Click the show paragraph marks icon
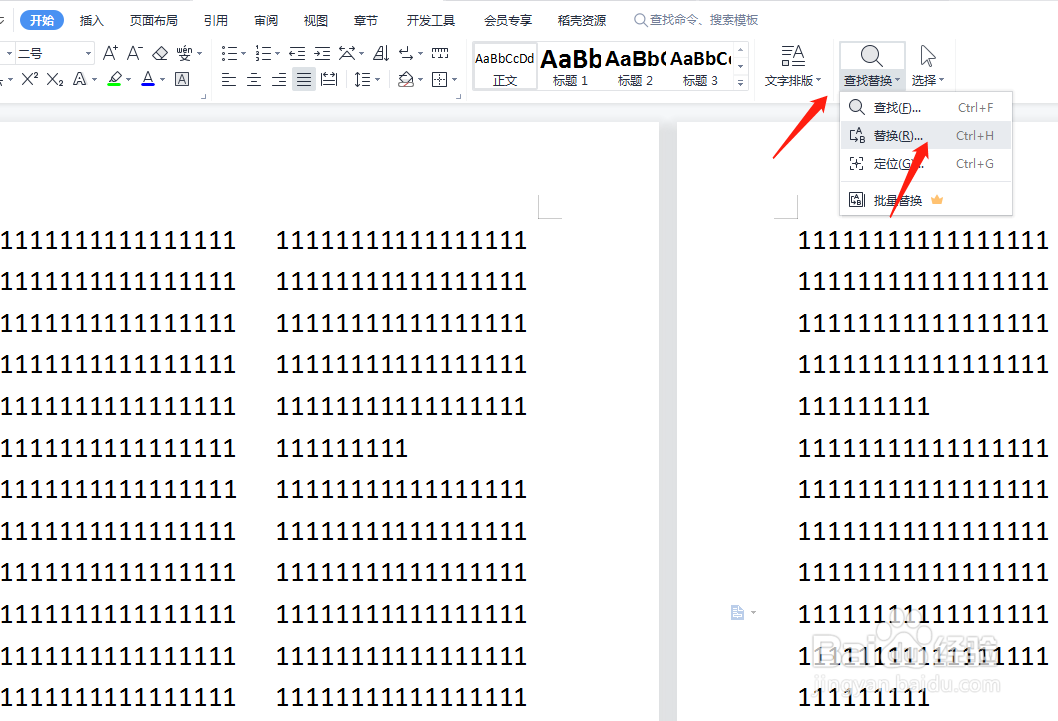 tap(406, 53)
